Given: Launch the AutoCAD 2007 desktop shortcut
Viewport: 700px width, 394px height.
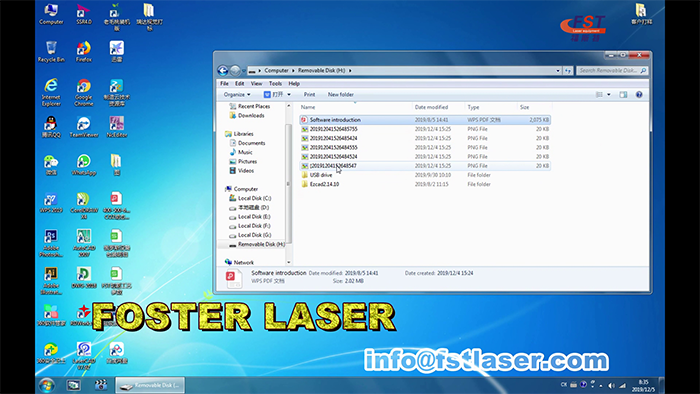Looking at the screenshot, I should [x=83, y=243].
